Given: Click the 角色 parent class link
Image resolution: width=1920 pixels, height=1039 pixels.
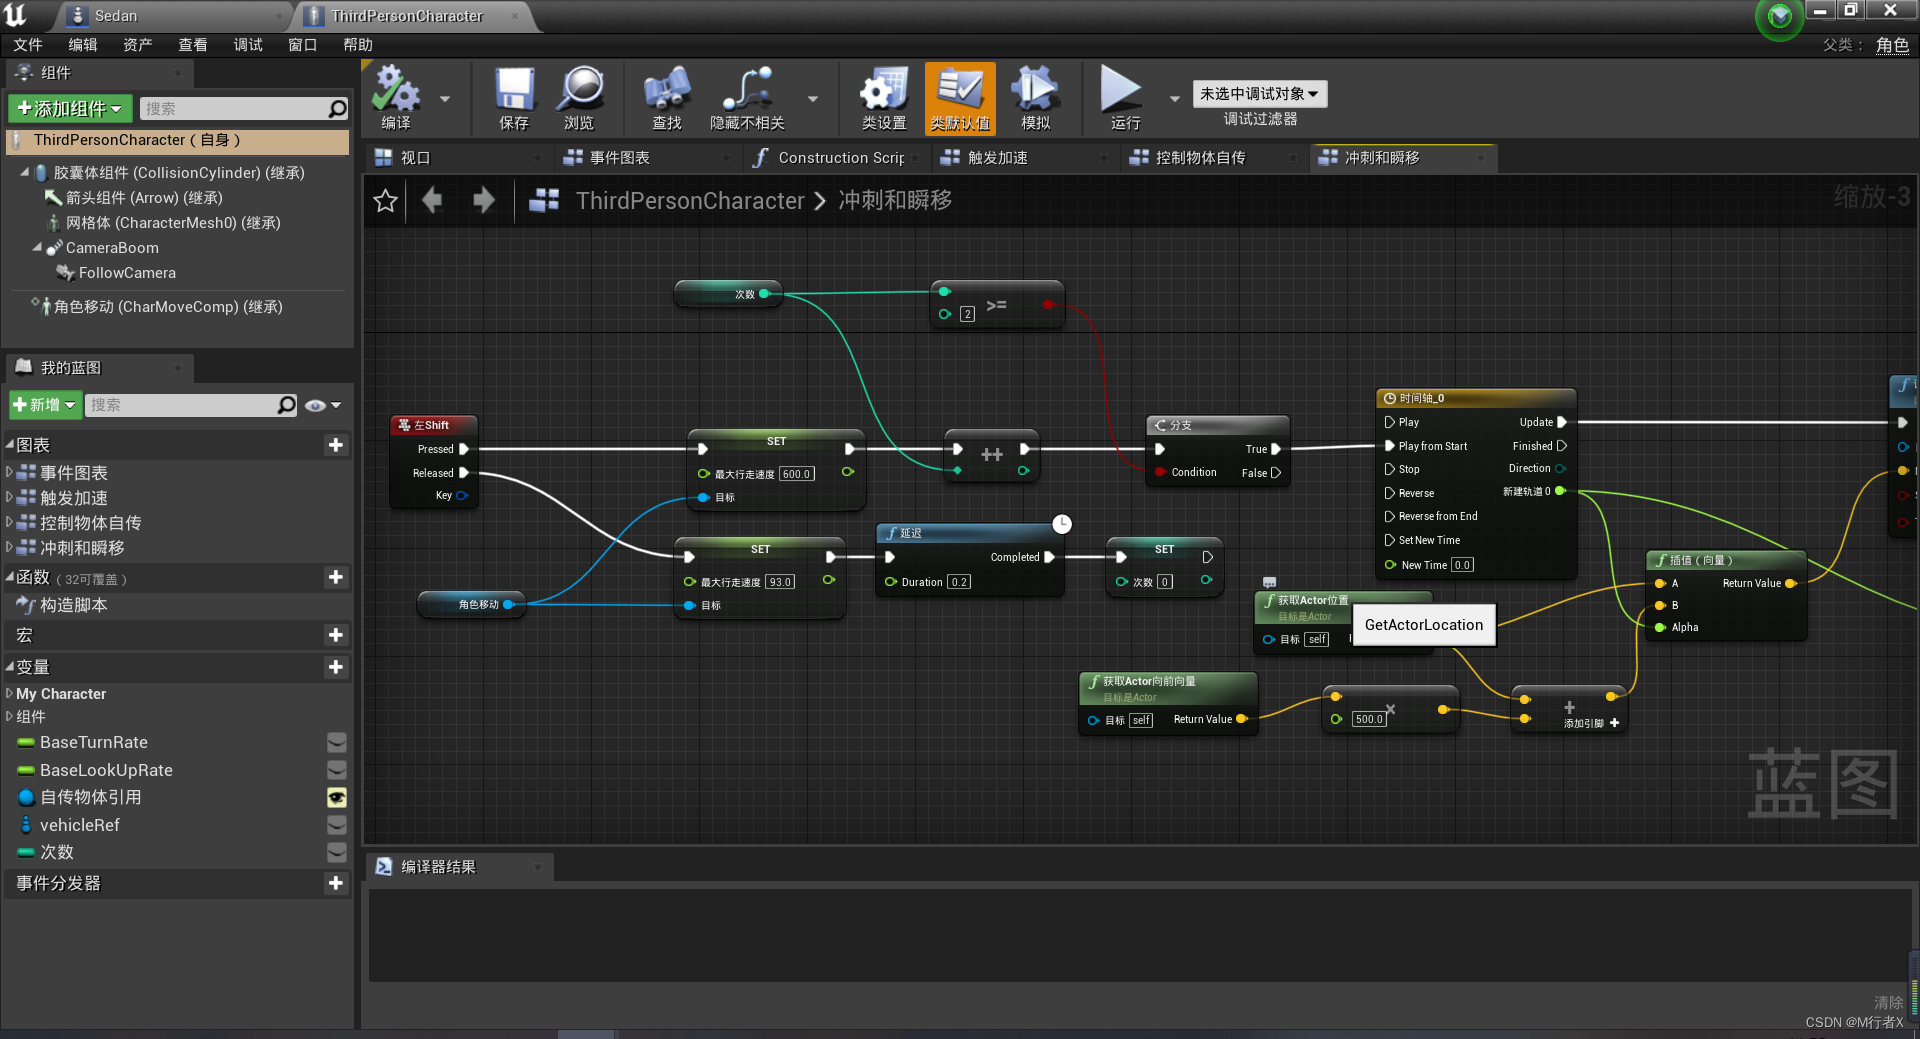Looking at the screenshot, I should [x=1892, y=45].
